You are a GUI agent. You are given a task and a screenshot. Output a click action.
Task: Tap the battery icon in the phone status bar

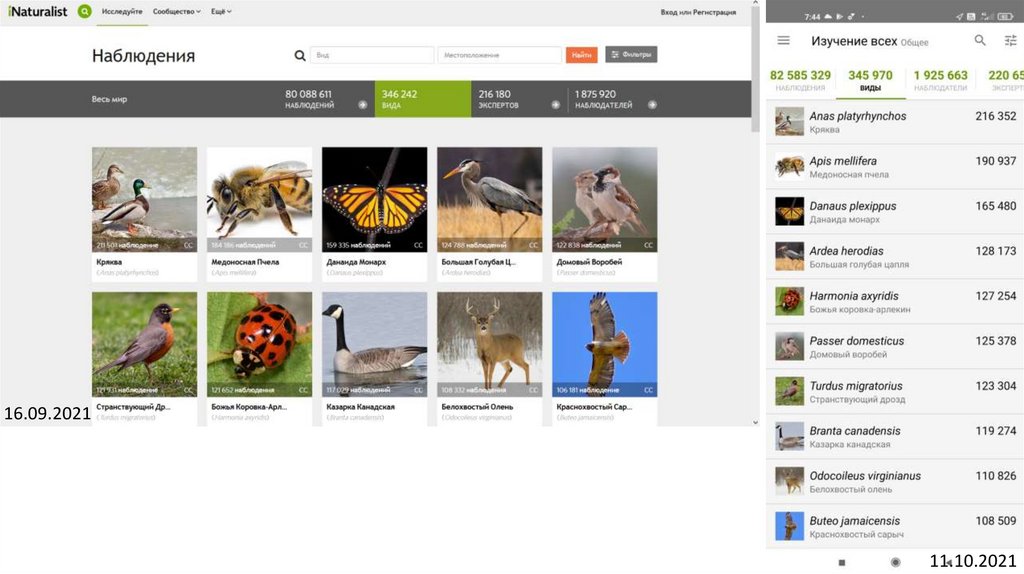1004,16
